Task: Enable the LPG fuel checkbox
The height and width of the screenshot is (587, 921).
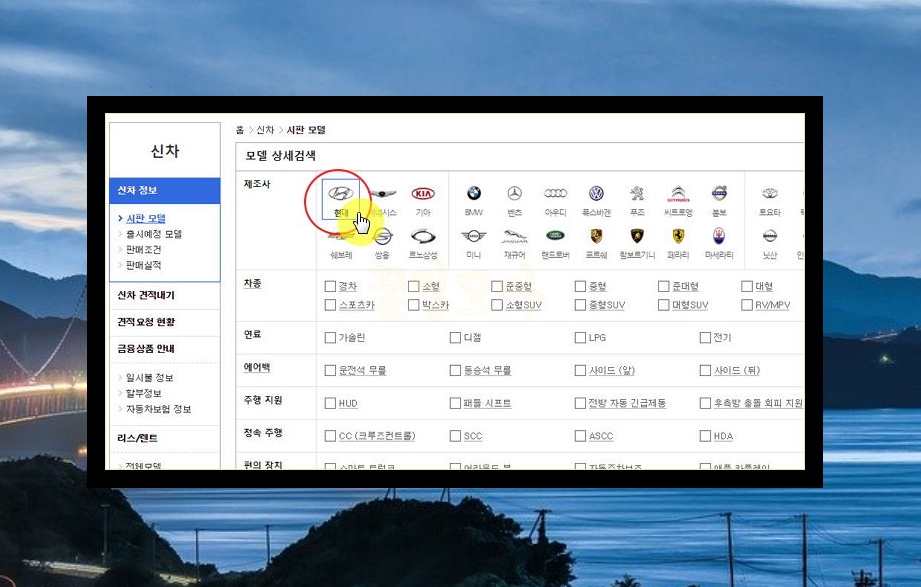Action: pos(580,338)
